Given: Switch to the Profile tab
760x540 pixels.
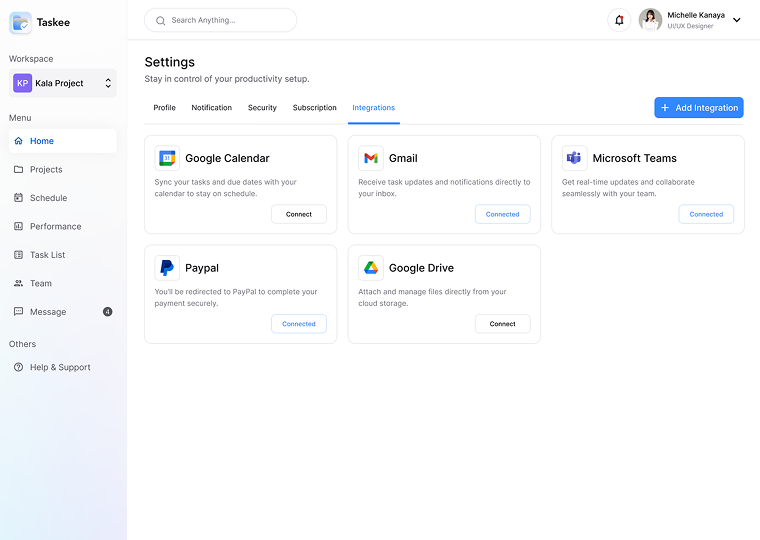Looking at the screenshot, I should tap(164, 108).
